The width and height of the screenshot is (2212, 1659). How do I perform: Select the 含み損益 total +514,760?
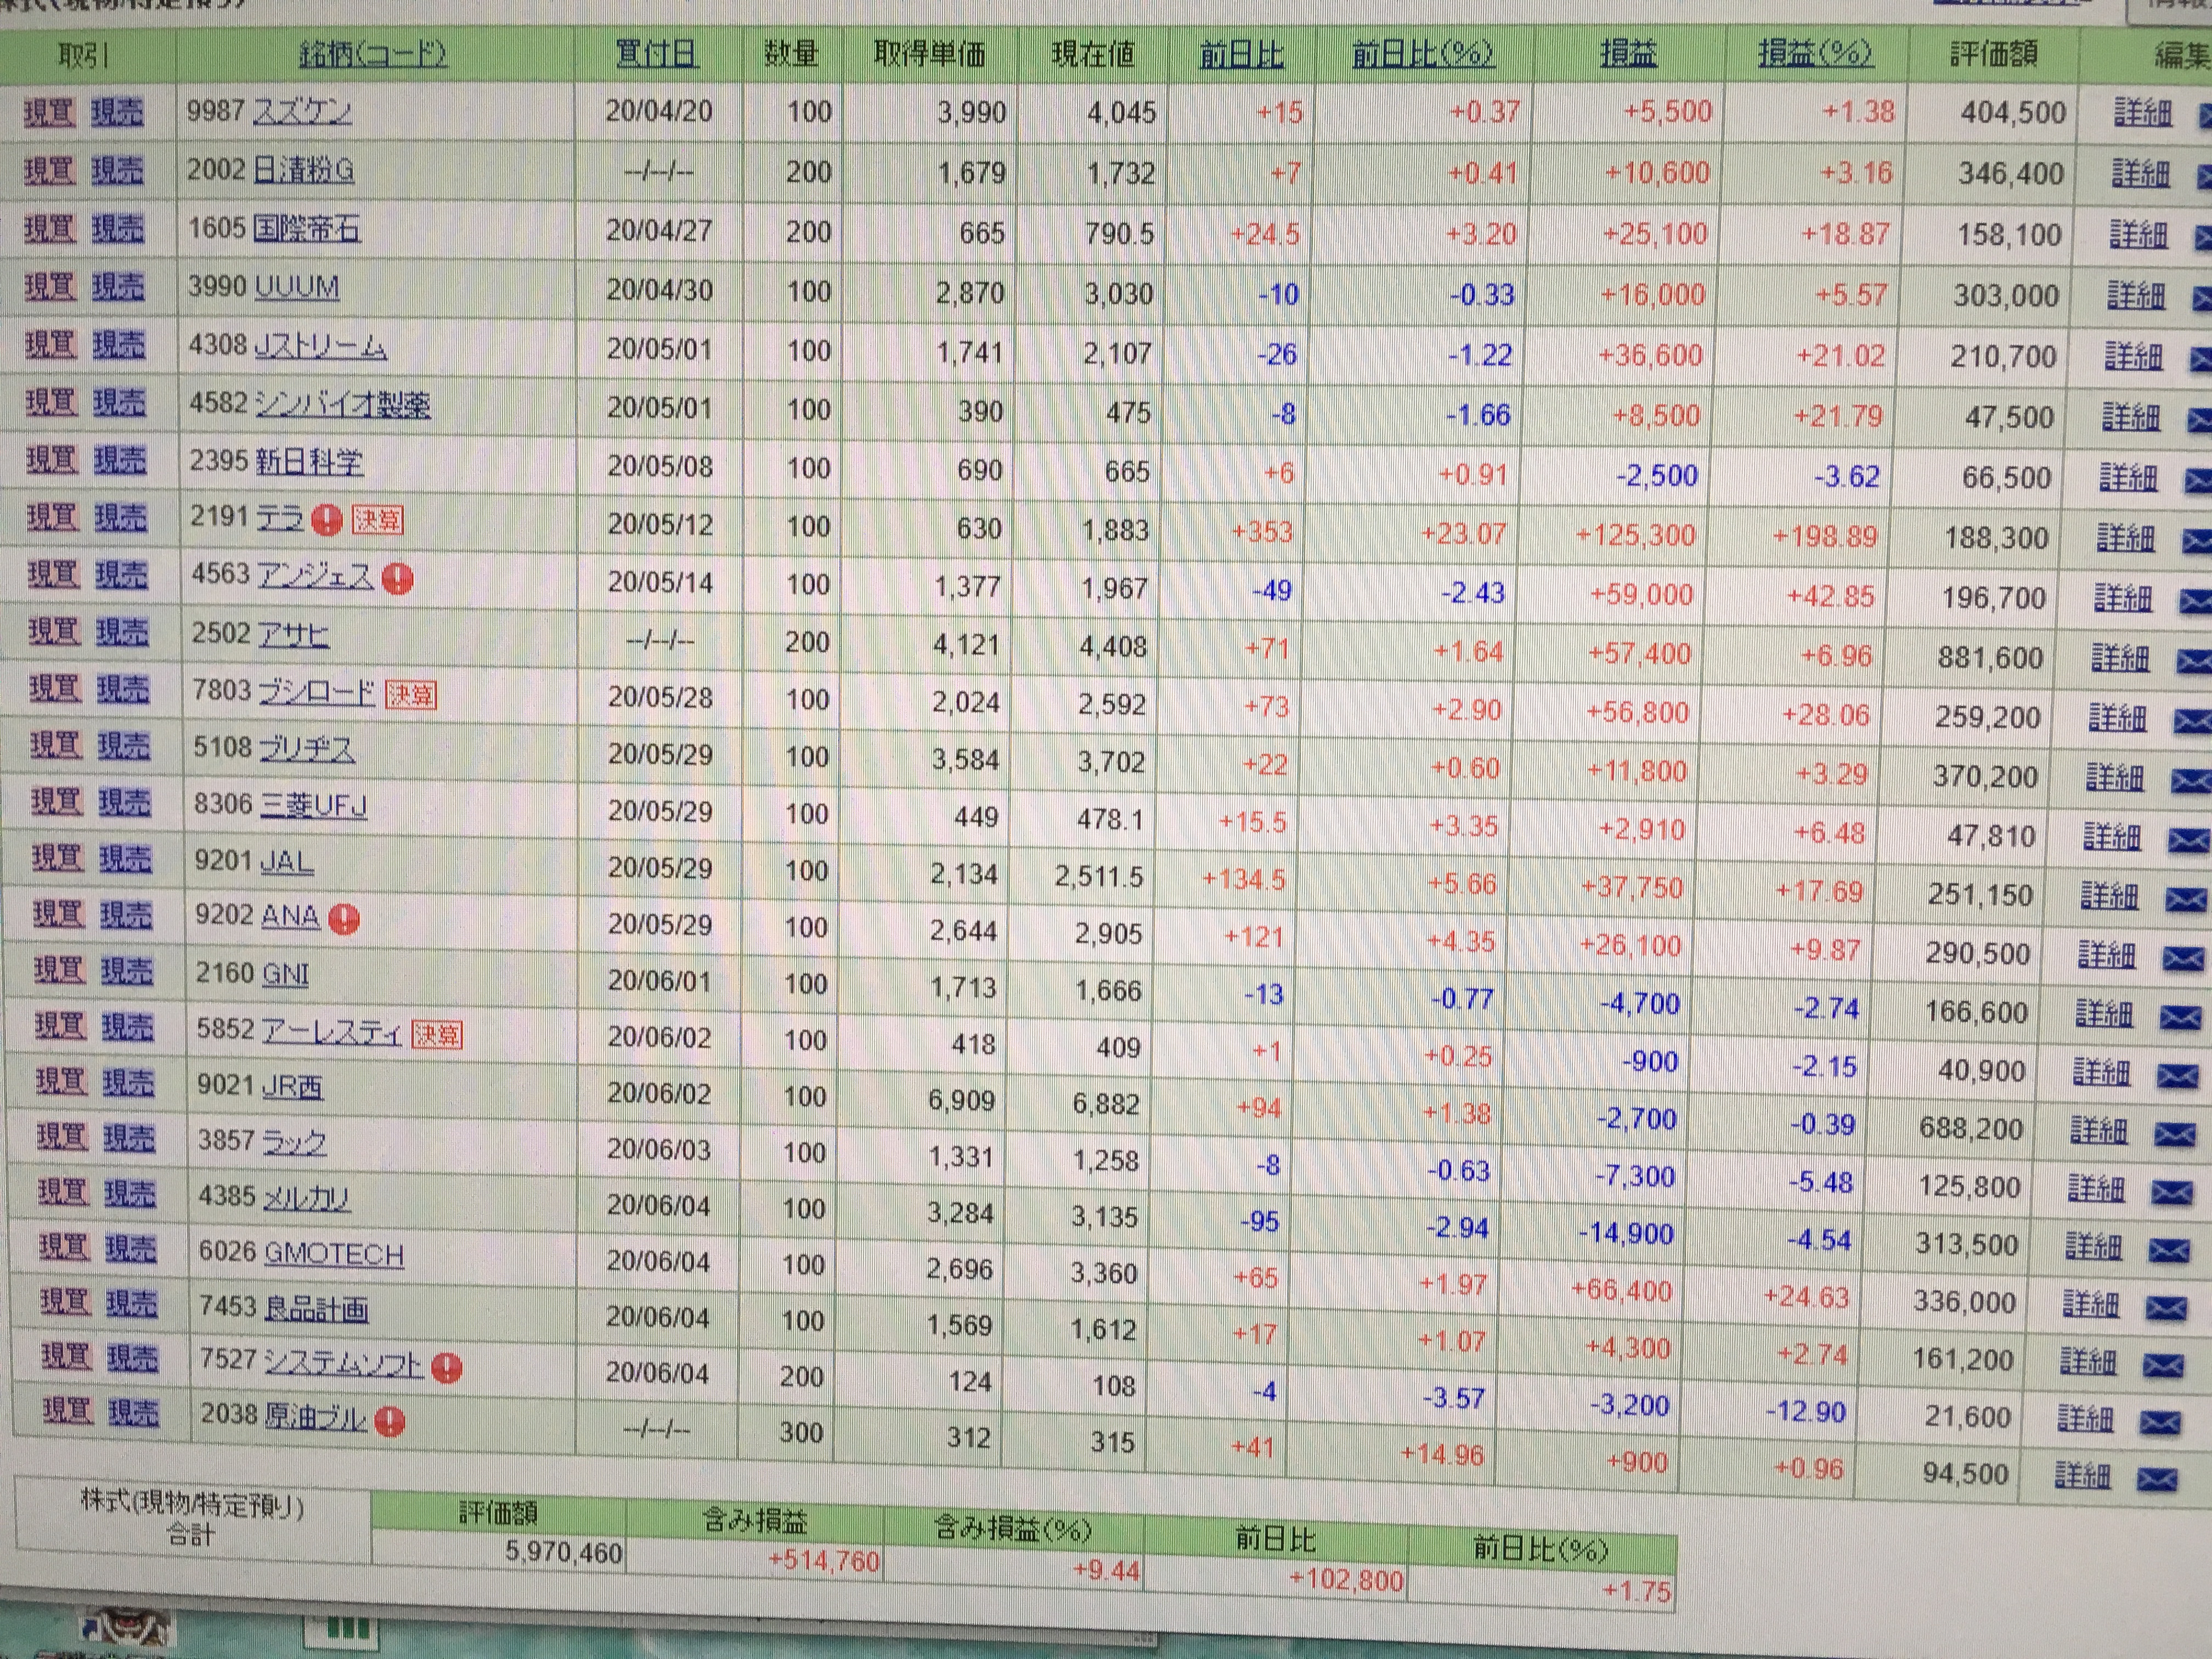(x=823, y=1562)
